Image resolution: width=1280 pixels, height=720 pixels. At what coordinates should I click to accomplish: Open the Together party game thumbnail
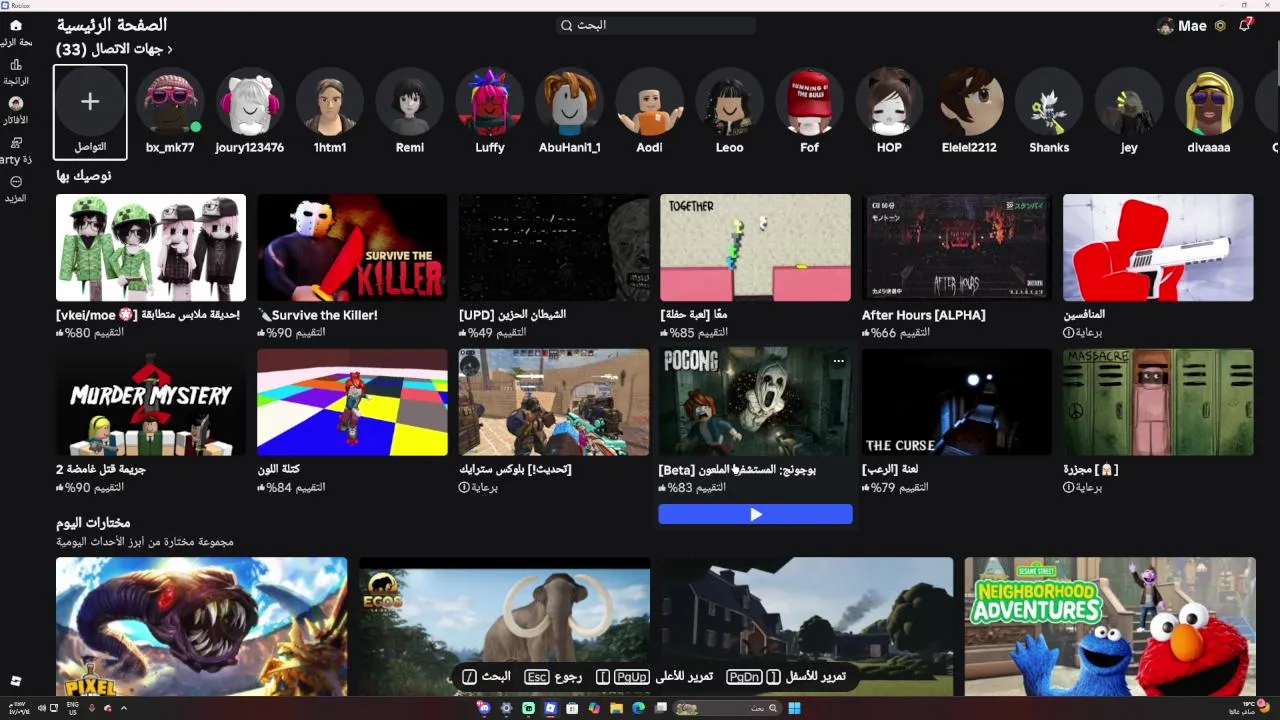tap(755, 248)
